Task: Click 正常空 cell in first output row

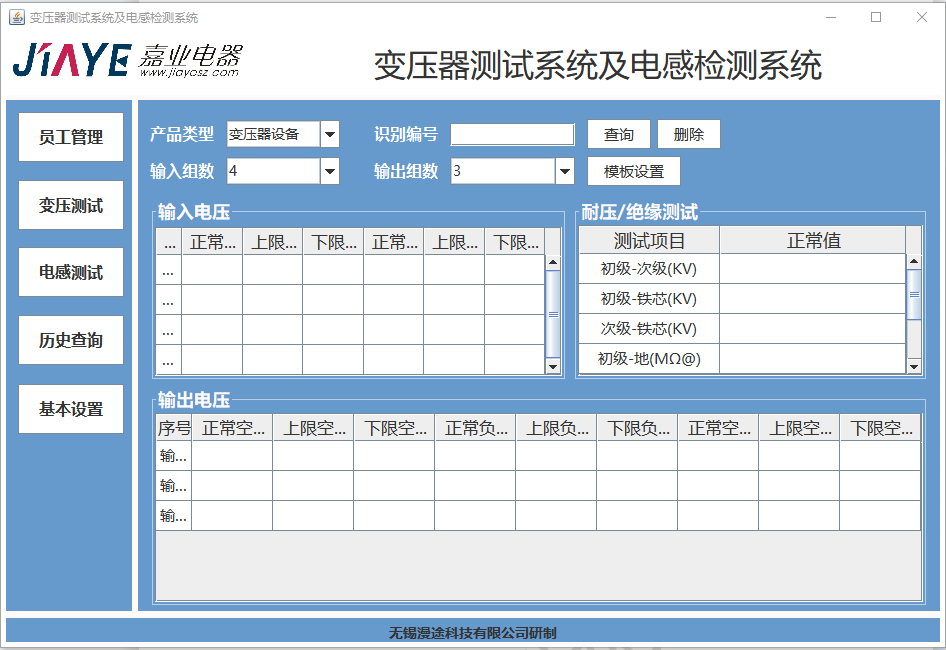Action: pyautogui.click(x=232, y=456)
